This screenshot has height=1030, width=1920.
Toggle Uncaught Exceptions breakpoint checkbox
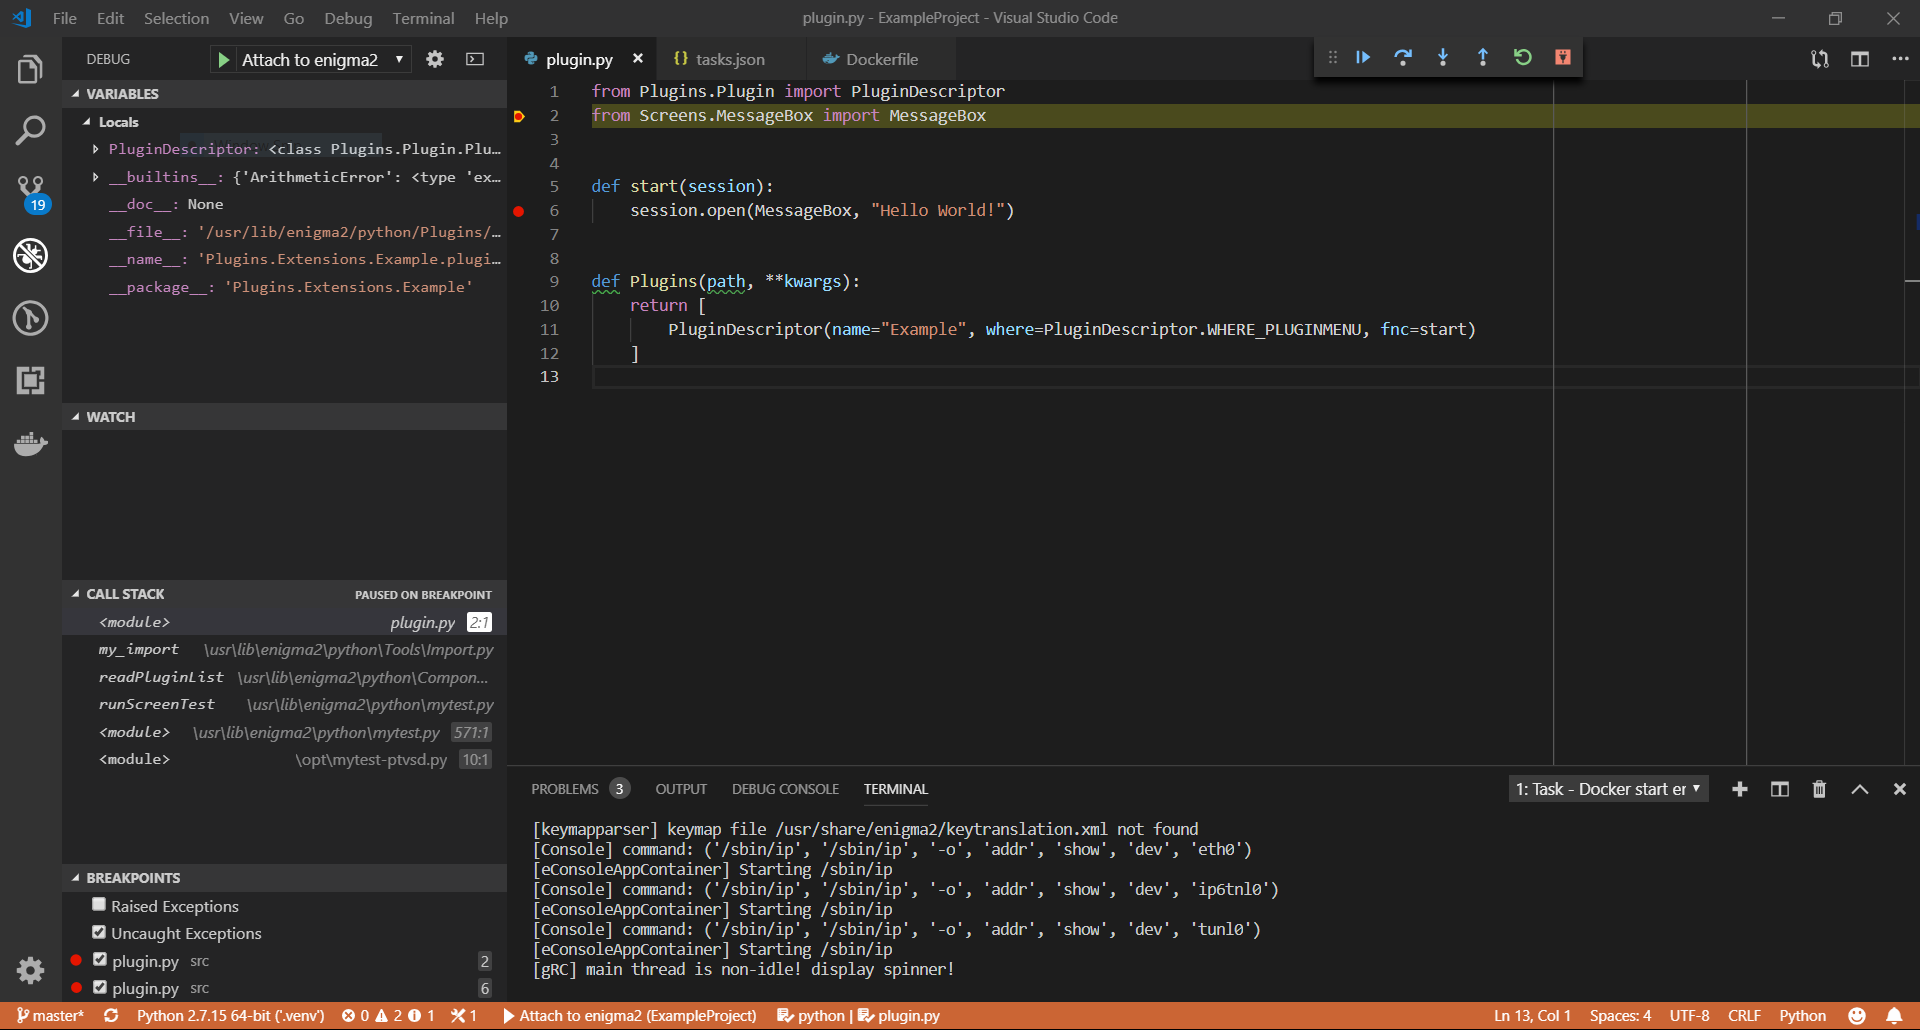[99, 932]
